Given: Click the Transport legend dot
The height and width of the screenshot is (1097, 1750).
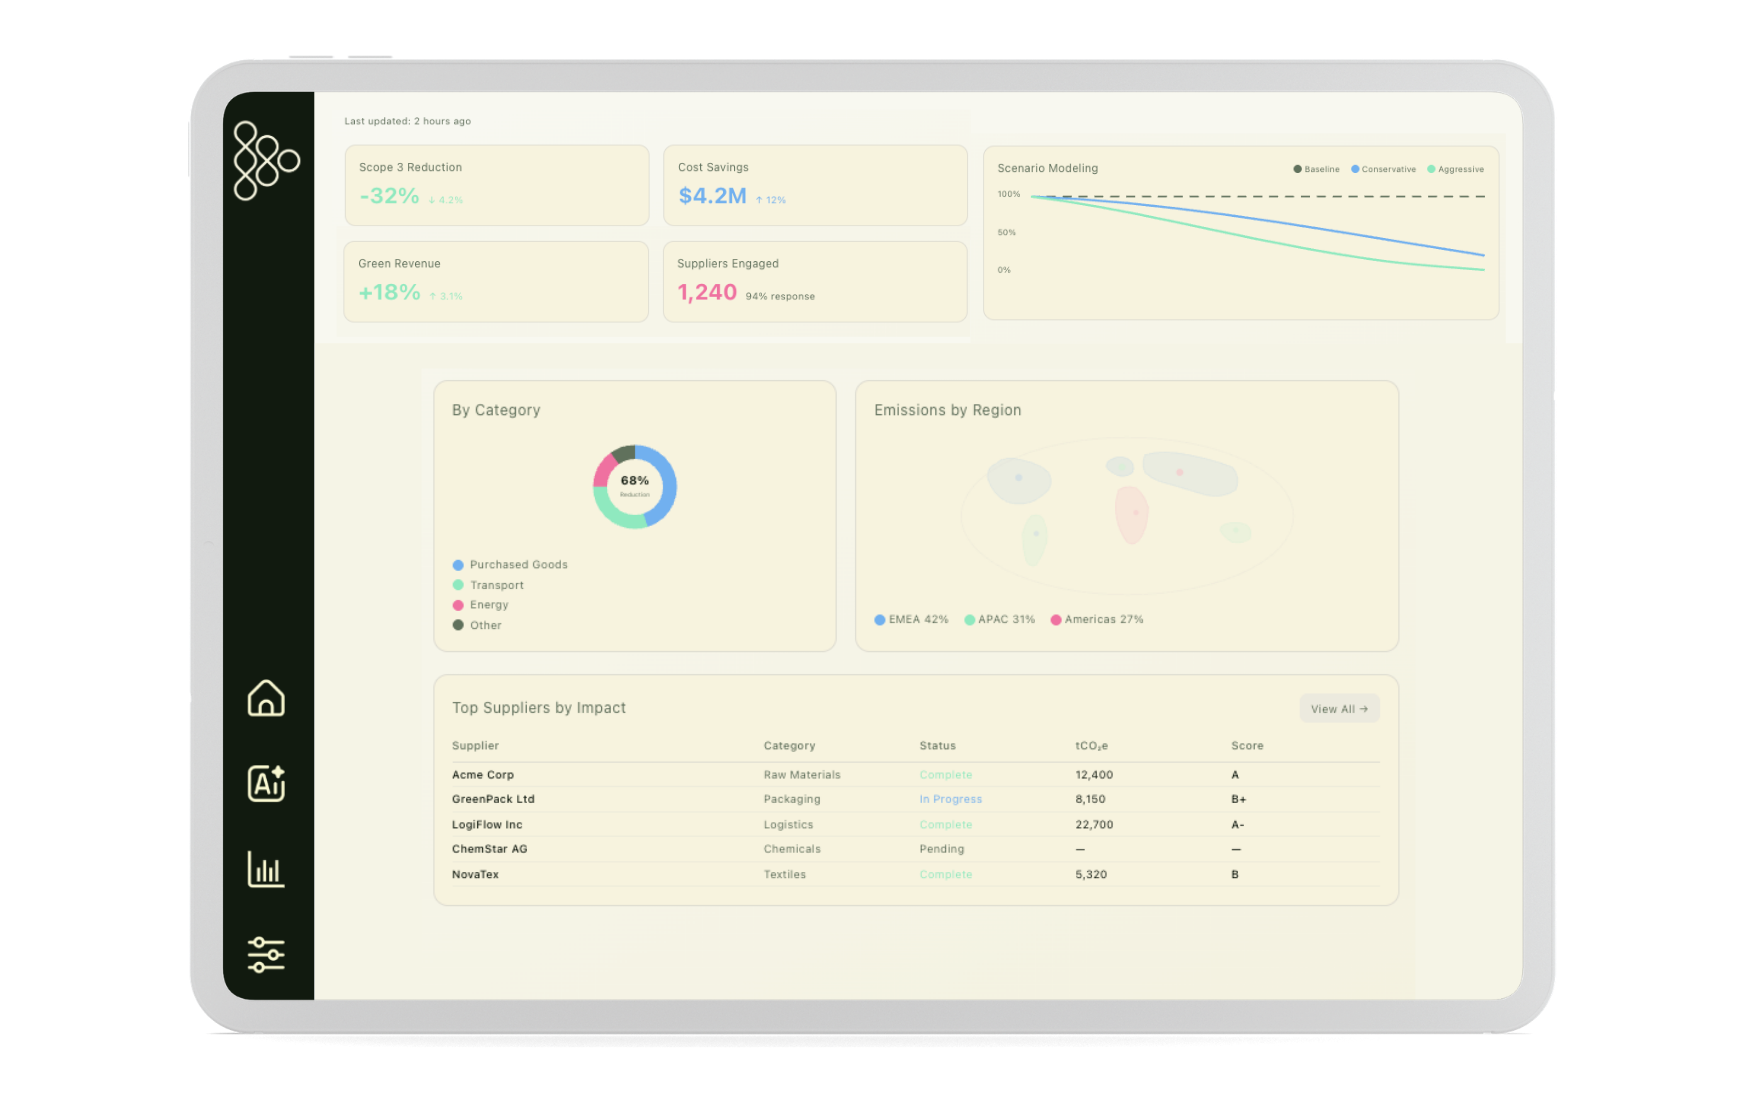Looking at the screenshot, I should tap(458, 585).
